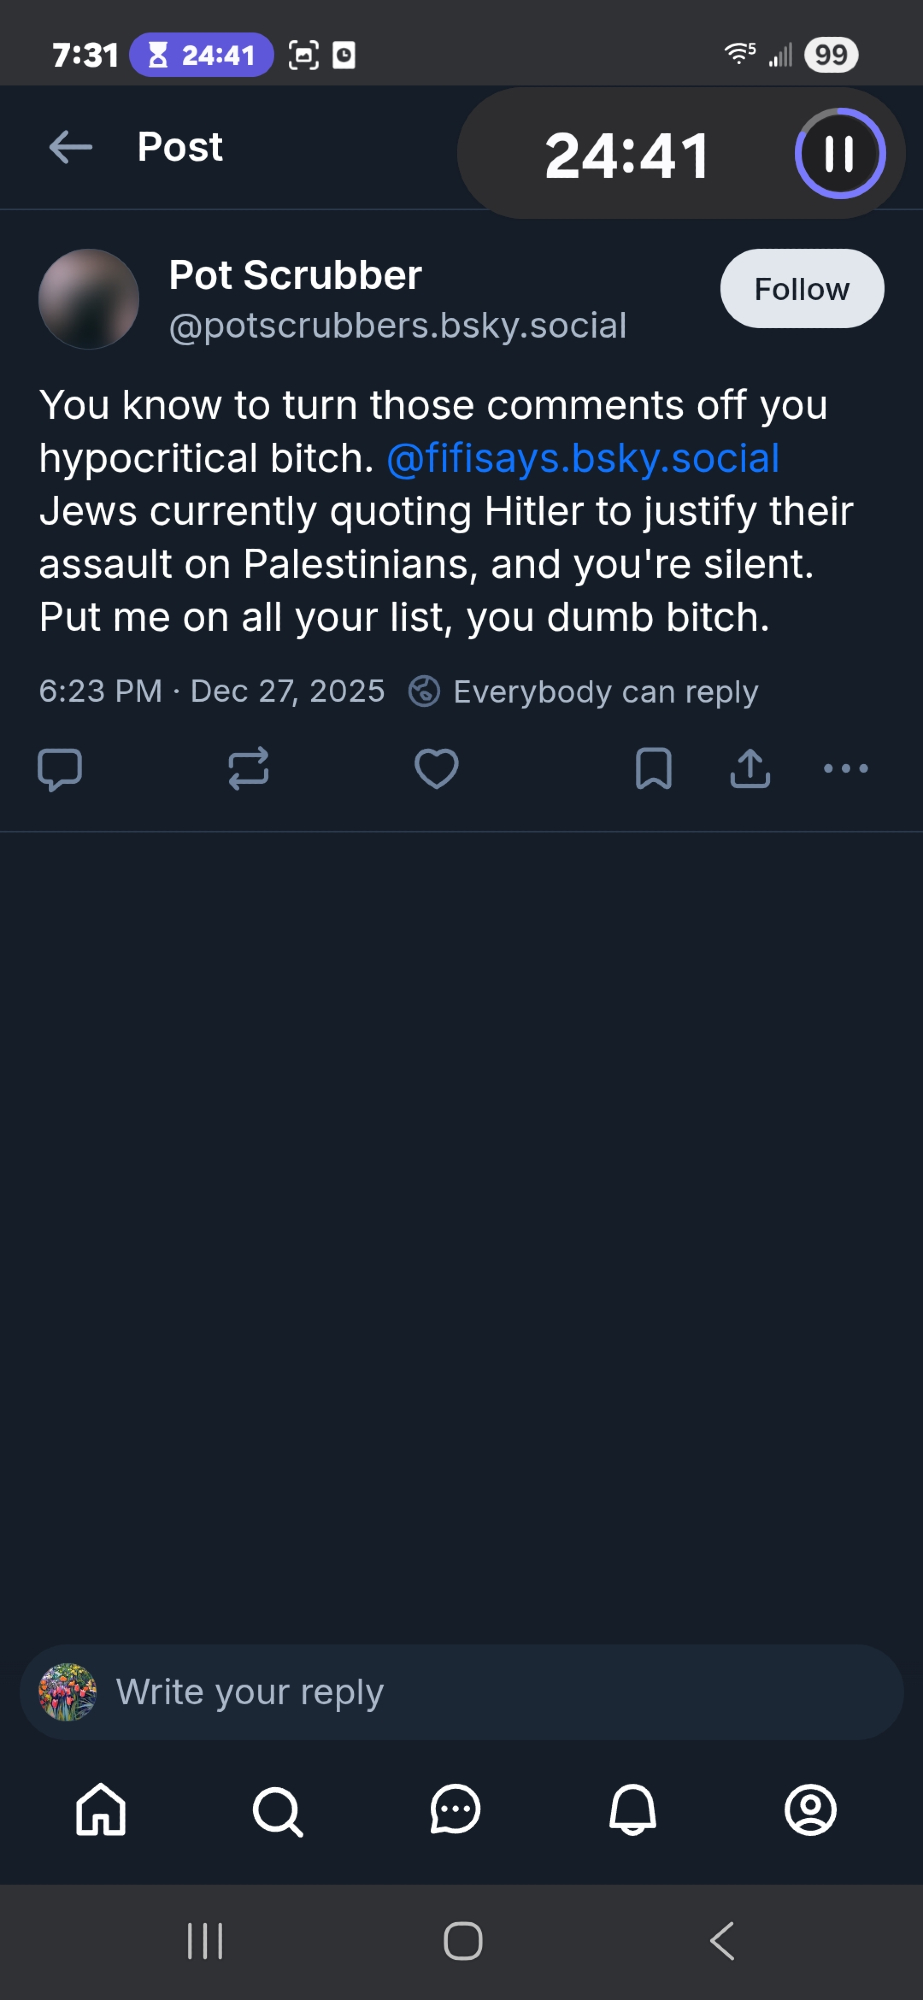Viewport: 923px width, 2000px height.
Task: Bookmark this post
Action: click(x=653, y=769)
